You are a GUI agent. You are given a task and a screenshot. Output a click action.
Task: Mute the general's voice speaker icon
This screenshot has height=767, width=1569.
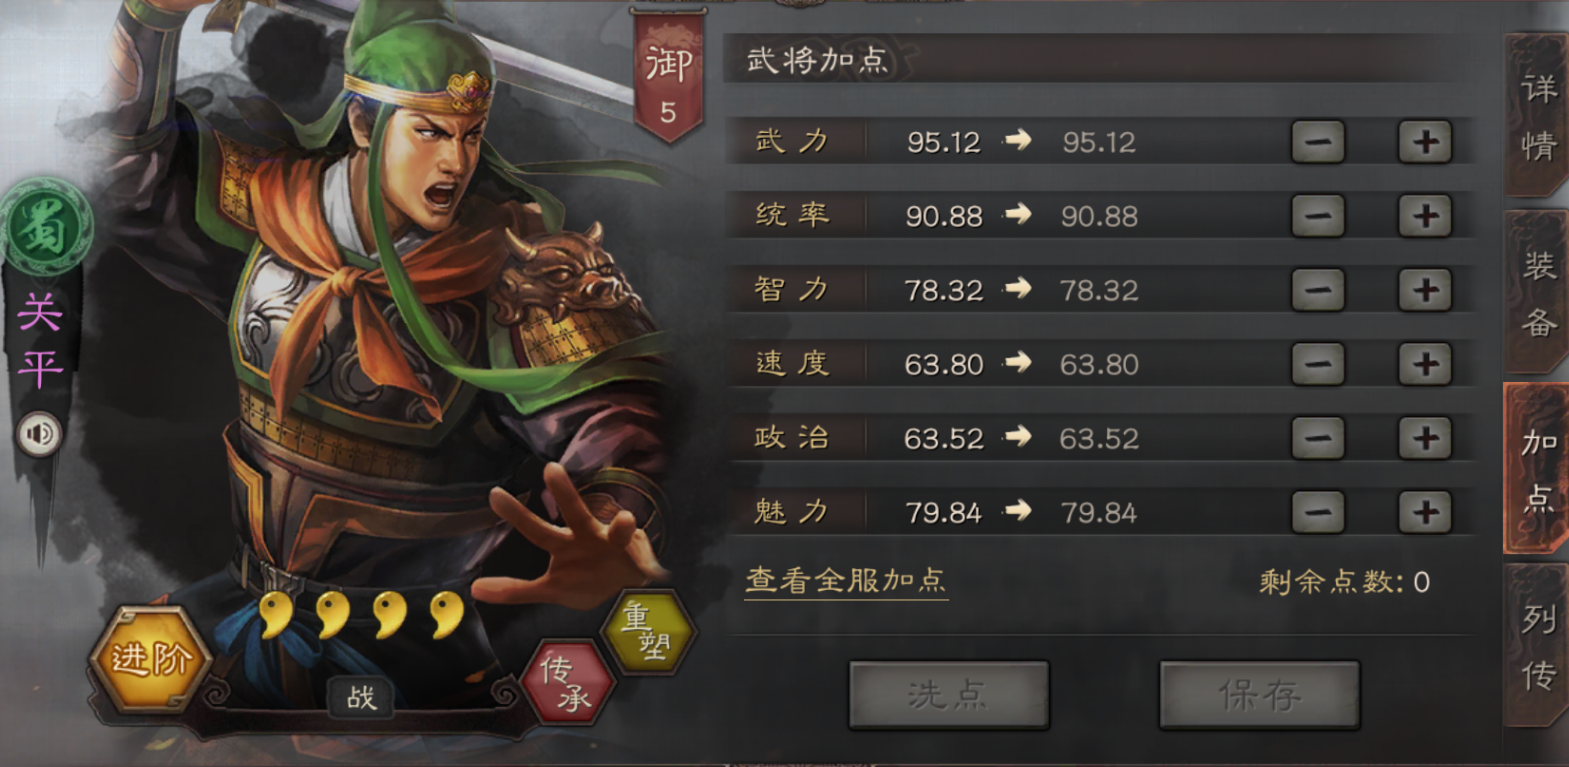click(x=40, y=434)
